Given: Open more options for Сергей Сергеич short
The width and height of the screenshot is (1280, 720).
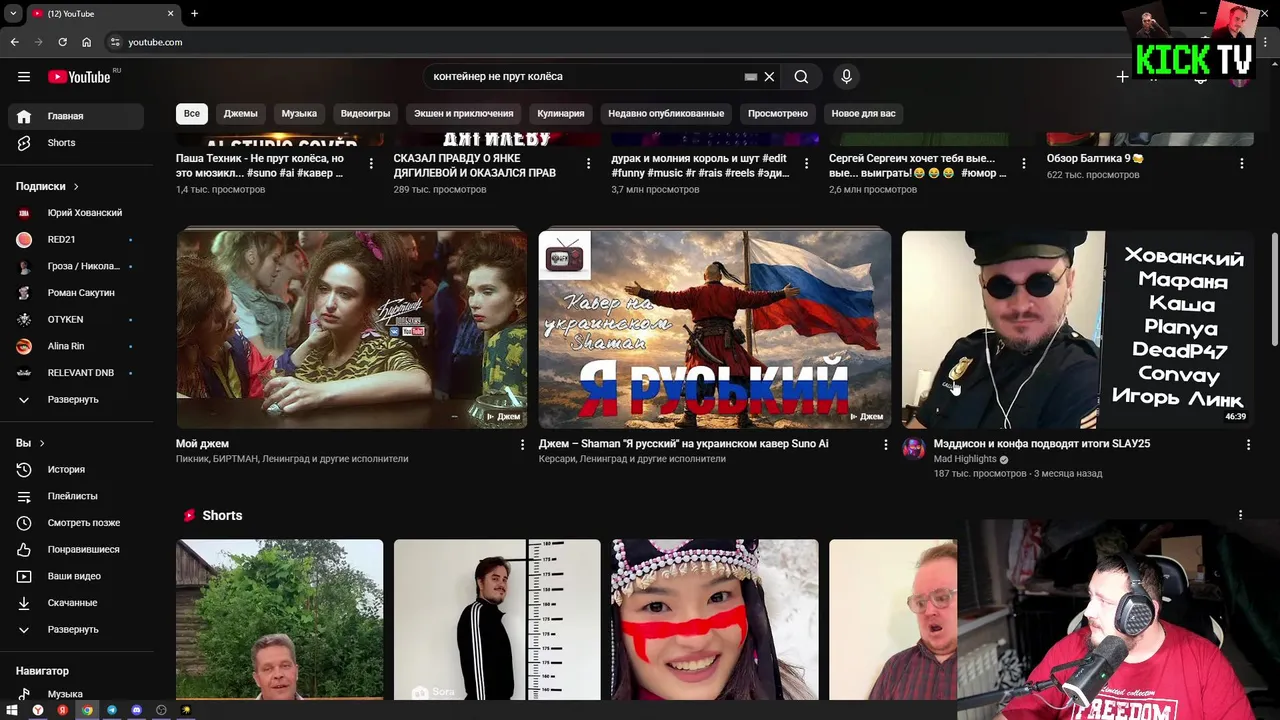Looking at the screenshot, I should pyautogui.click(x=1024, y=163).
